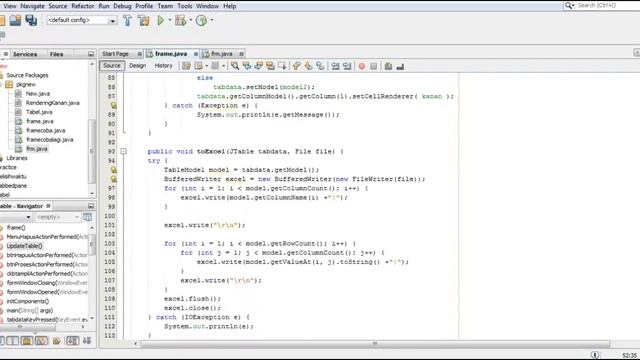
Task: Open the empty filter combo in Navigator
Action: 58,217
